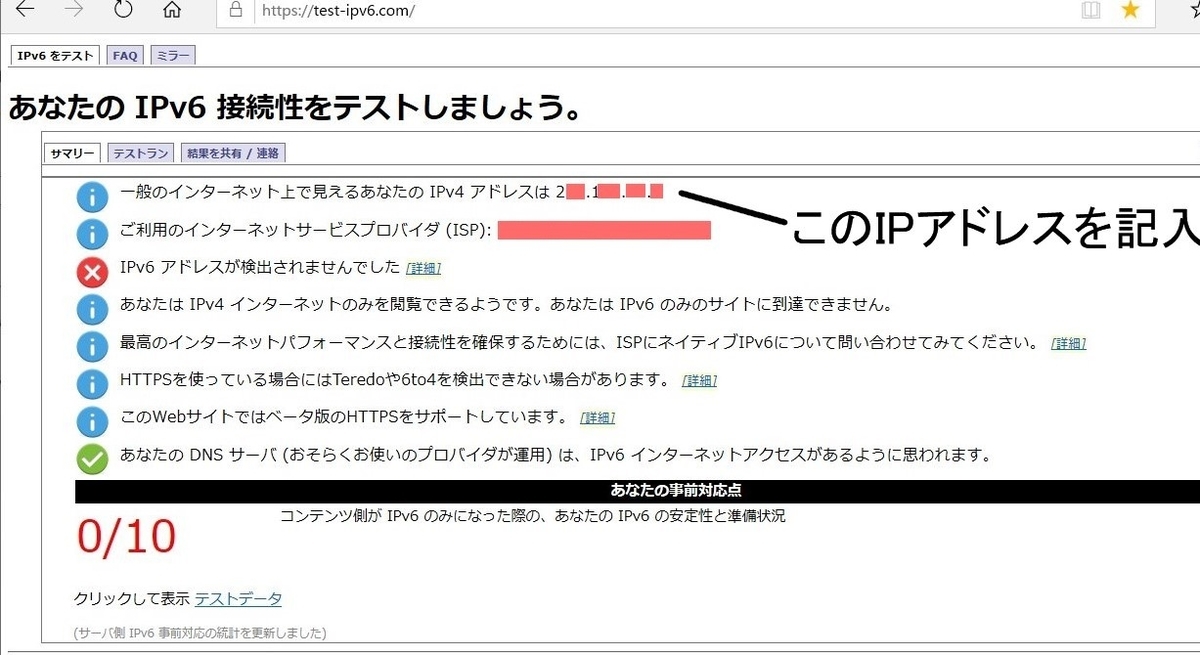Open the FAQ tab

pos(125,56)
